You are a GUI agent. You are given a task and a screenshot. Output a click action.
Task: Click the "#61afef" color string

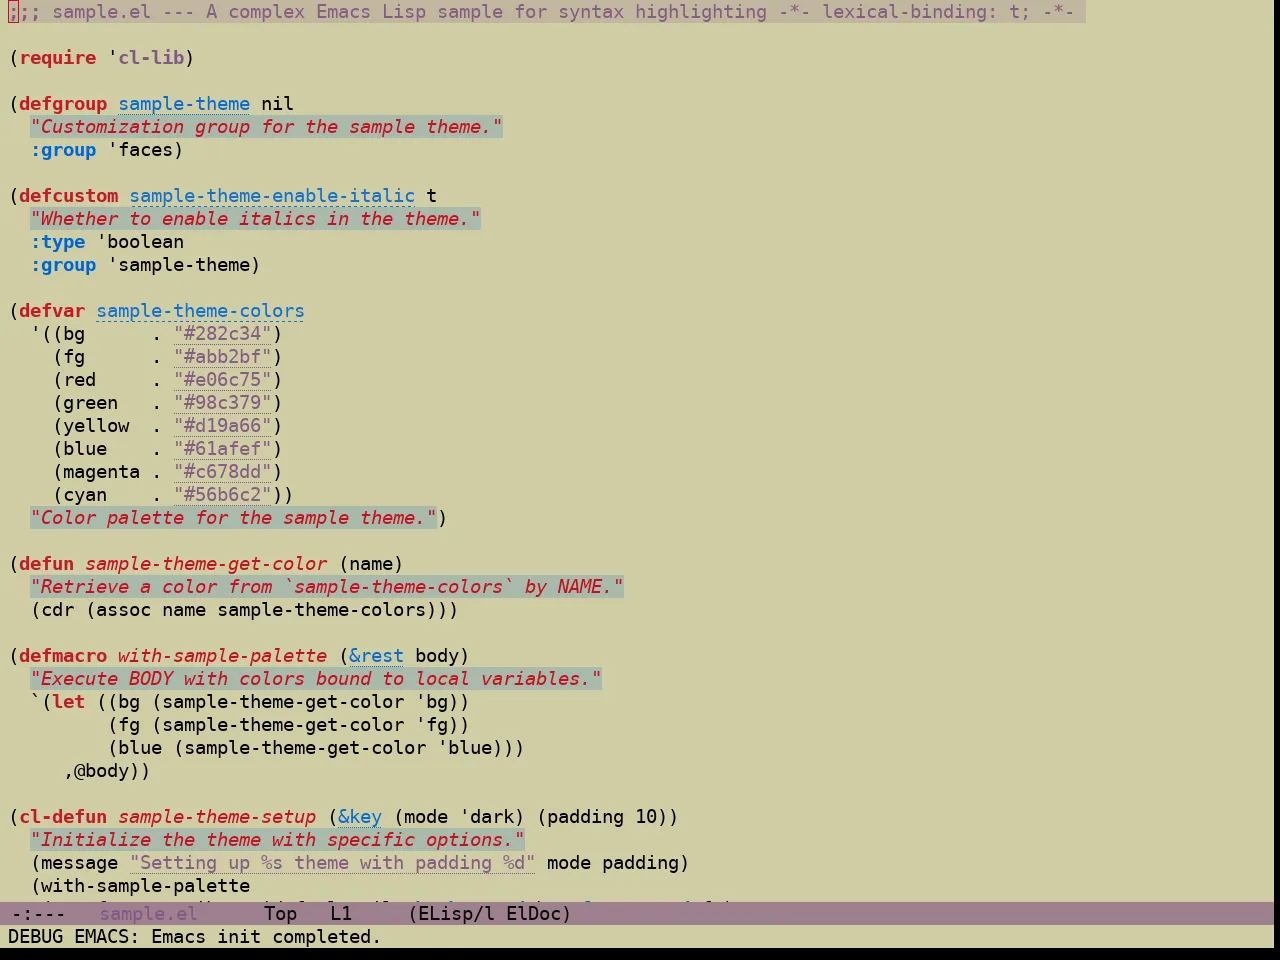(x=223, y=449)
